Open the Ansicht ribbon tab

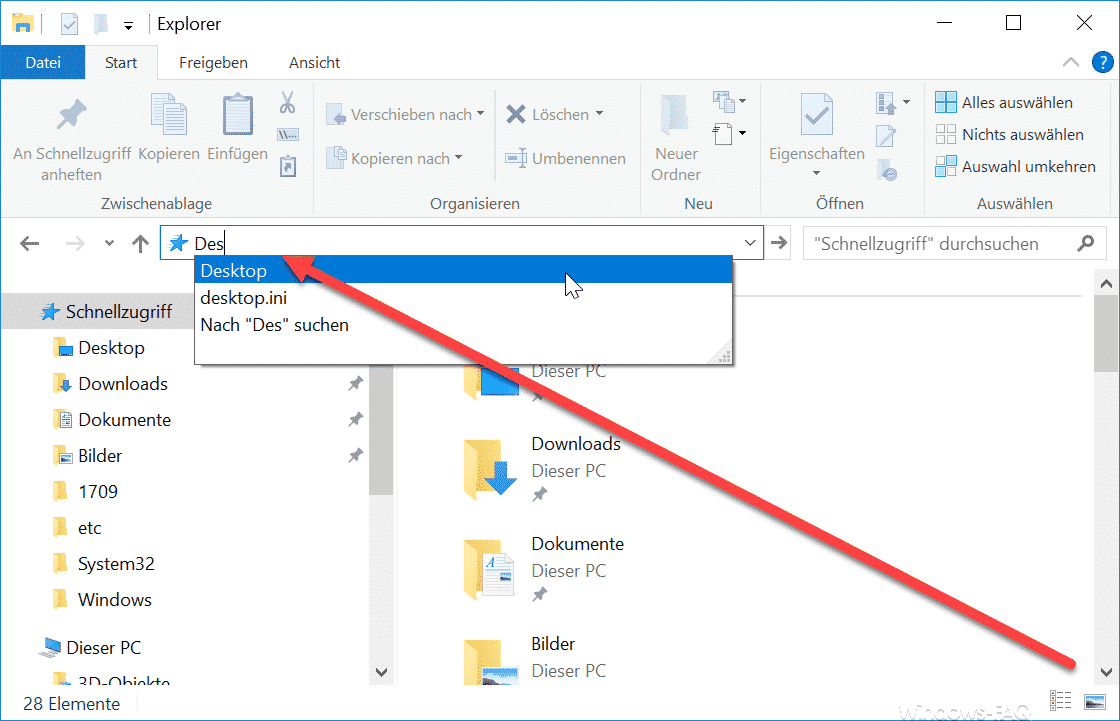tap(314, 62)
